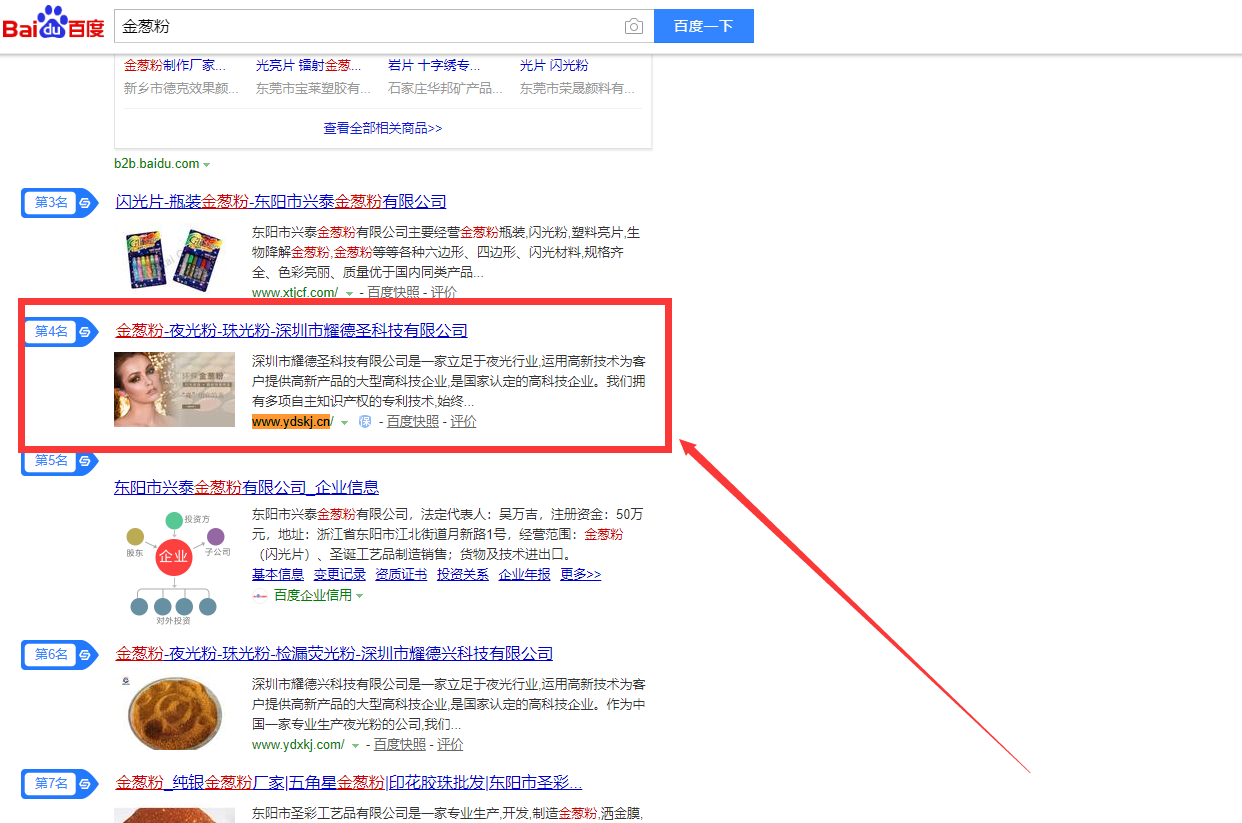Click glitter tubes thumbnail of 第3名 result

point(174,259)
